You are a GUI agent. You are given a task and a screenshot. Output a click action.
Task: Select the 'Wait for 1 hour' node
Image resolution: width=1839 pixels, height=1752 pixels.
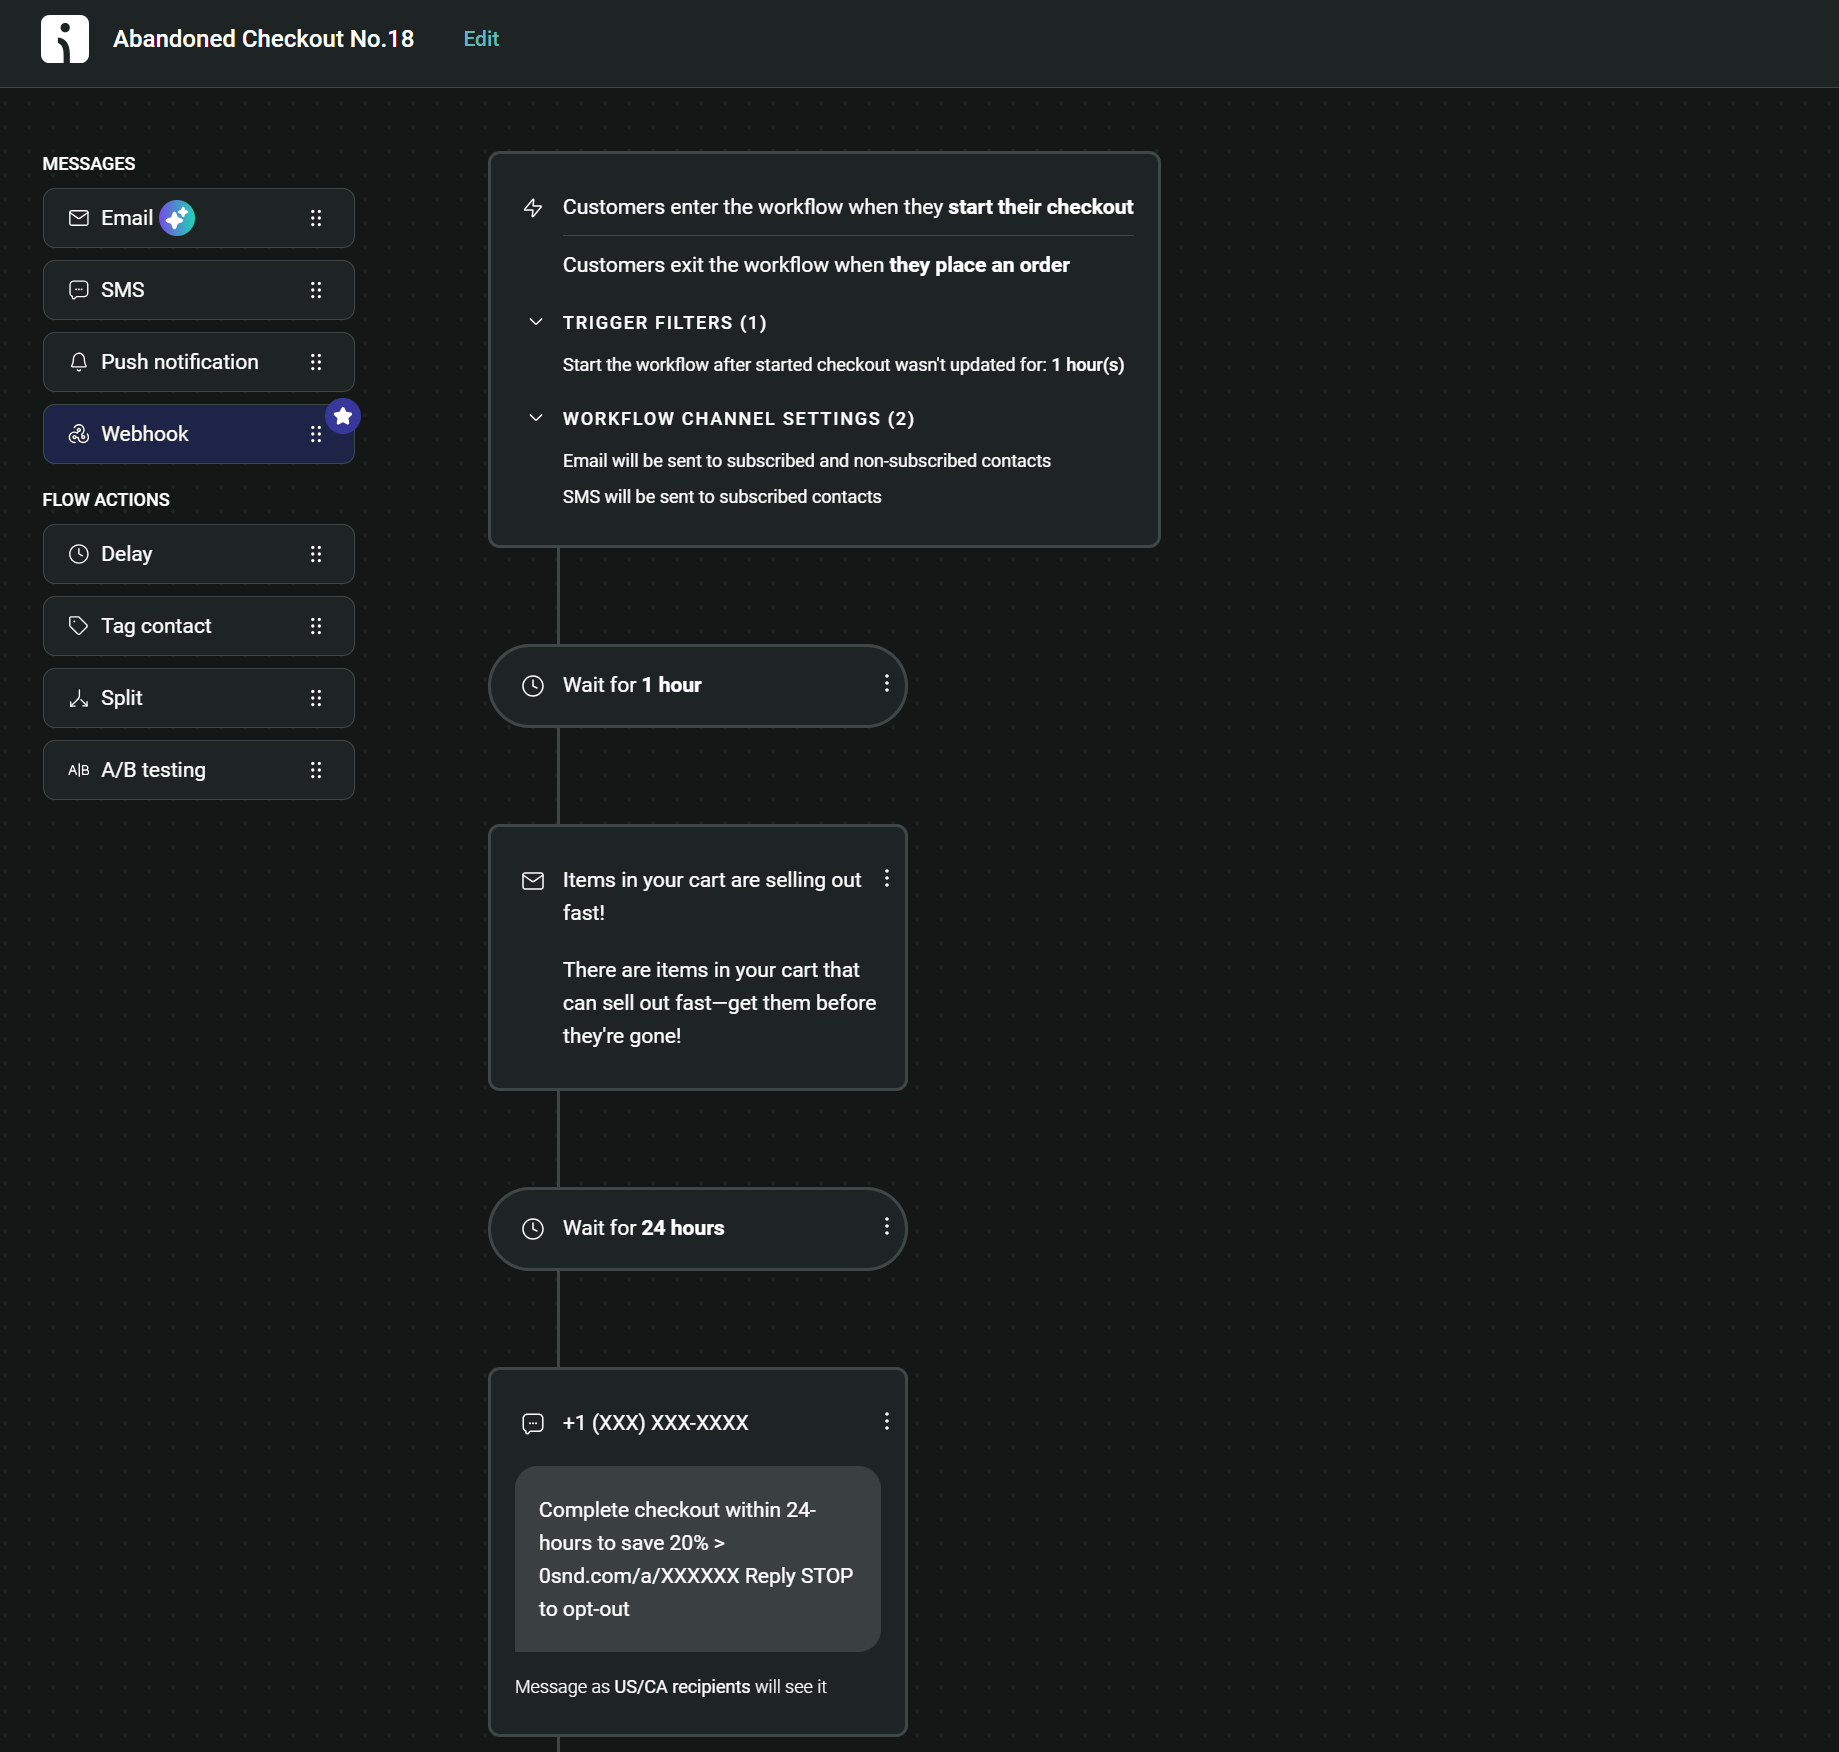(x=697, y=686)
